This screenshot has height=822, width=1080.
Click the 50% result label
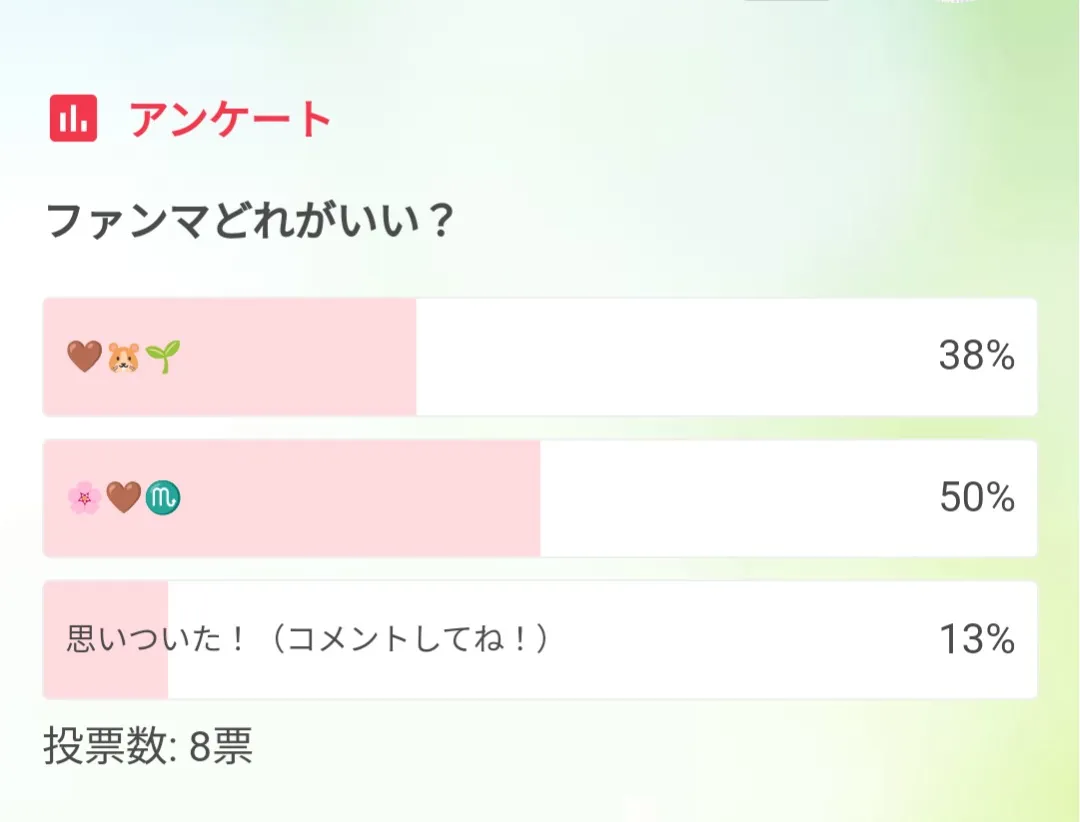click(x=976, y=497)
